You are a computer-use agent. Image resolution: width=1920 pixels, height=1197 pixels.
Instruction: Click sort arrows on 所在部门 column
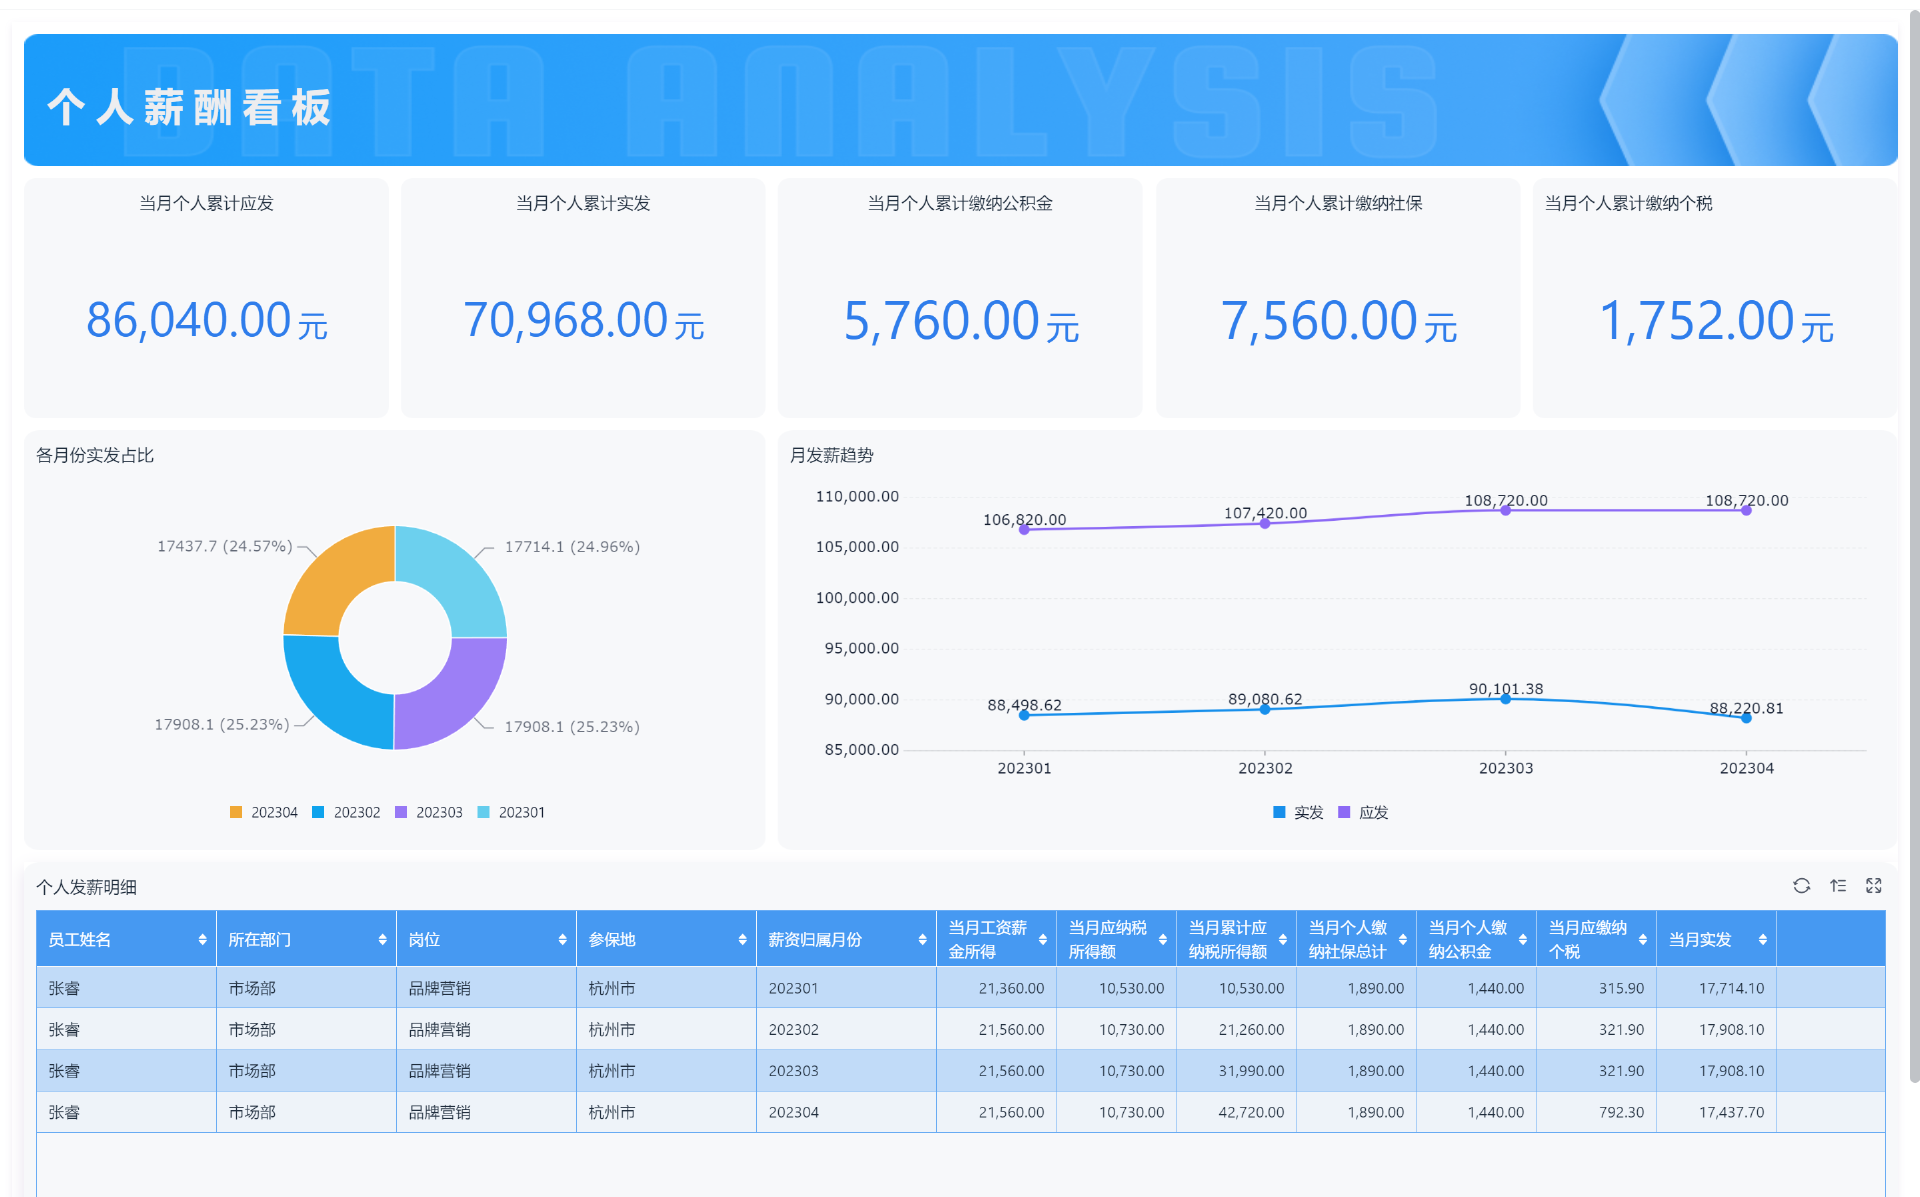point(382,940)
